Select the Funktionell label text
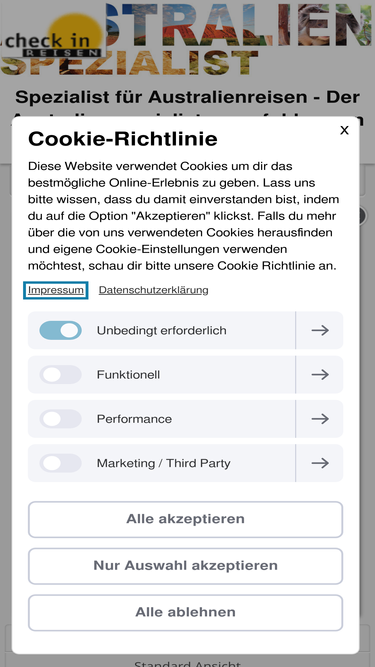The image size is (375, 667). click(x=128, y=375)
